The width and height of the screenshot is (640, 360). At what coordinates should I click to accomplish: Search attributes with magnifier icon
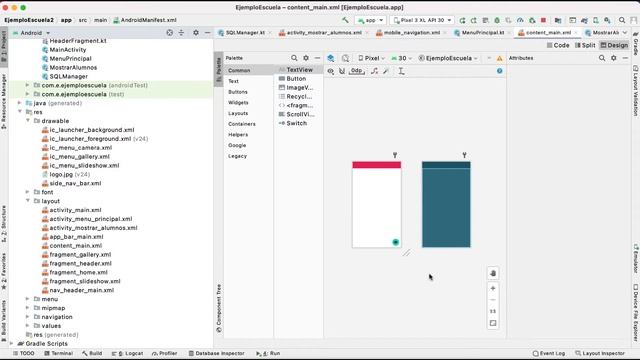click(x=602, y=58)
